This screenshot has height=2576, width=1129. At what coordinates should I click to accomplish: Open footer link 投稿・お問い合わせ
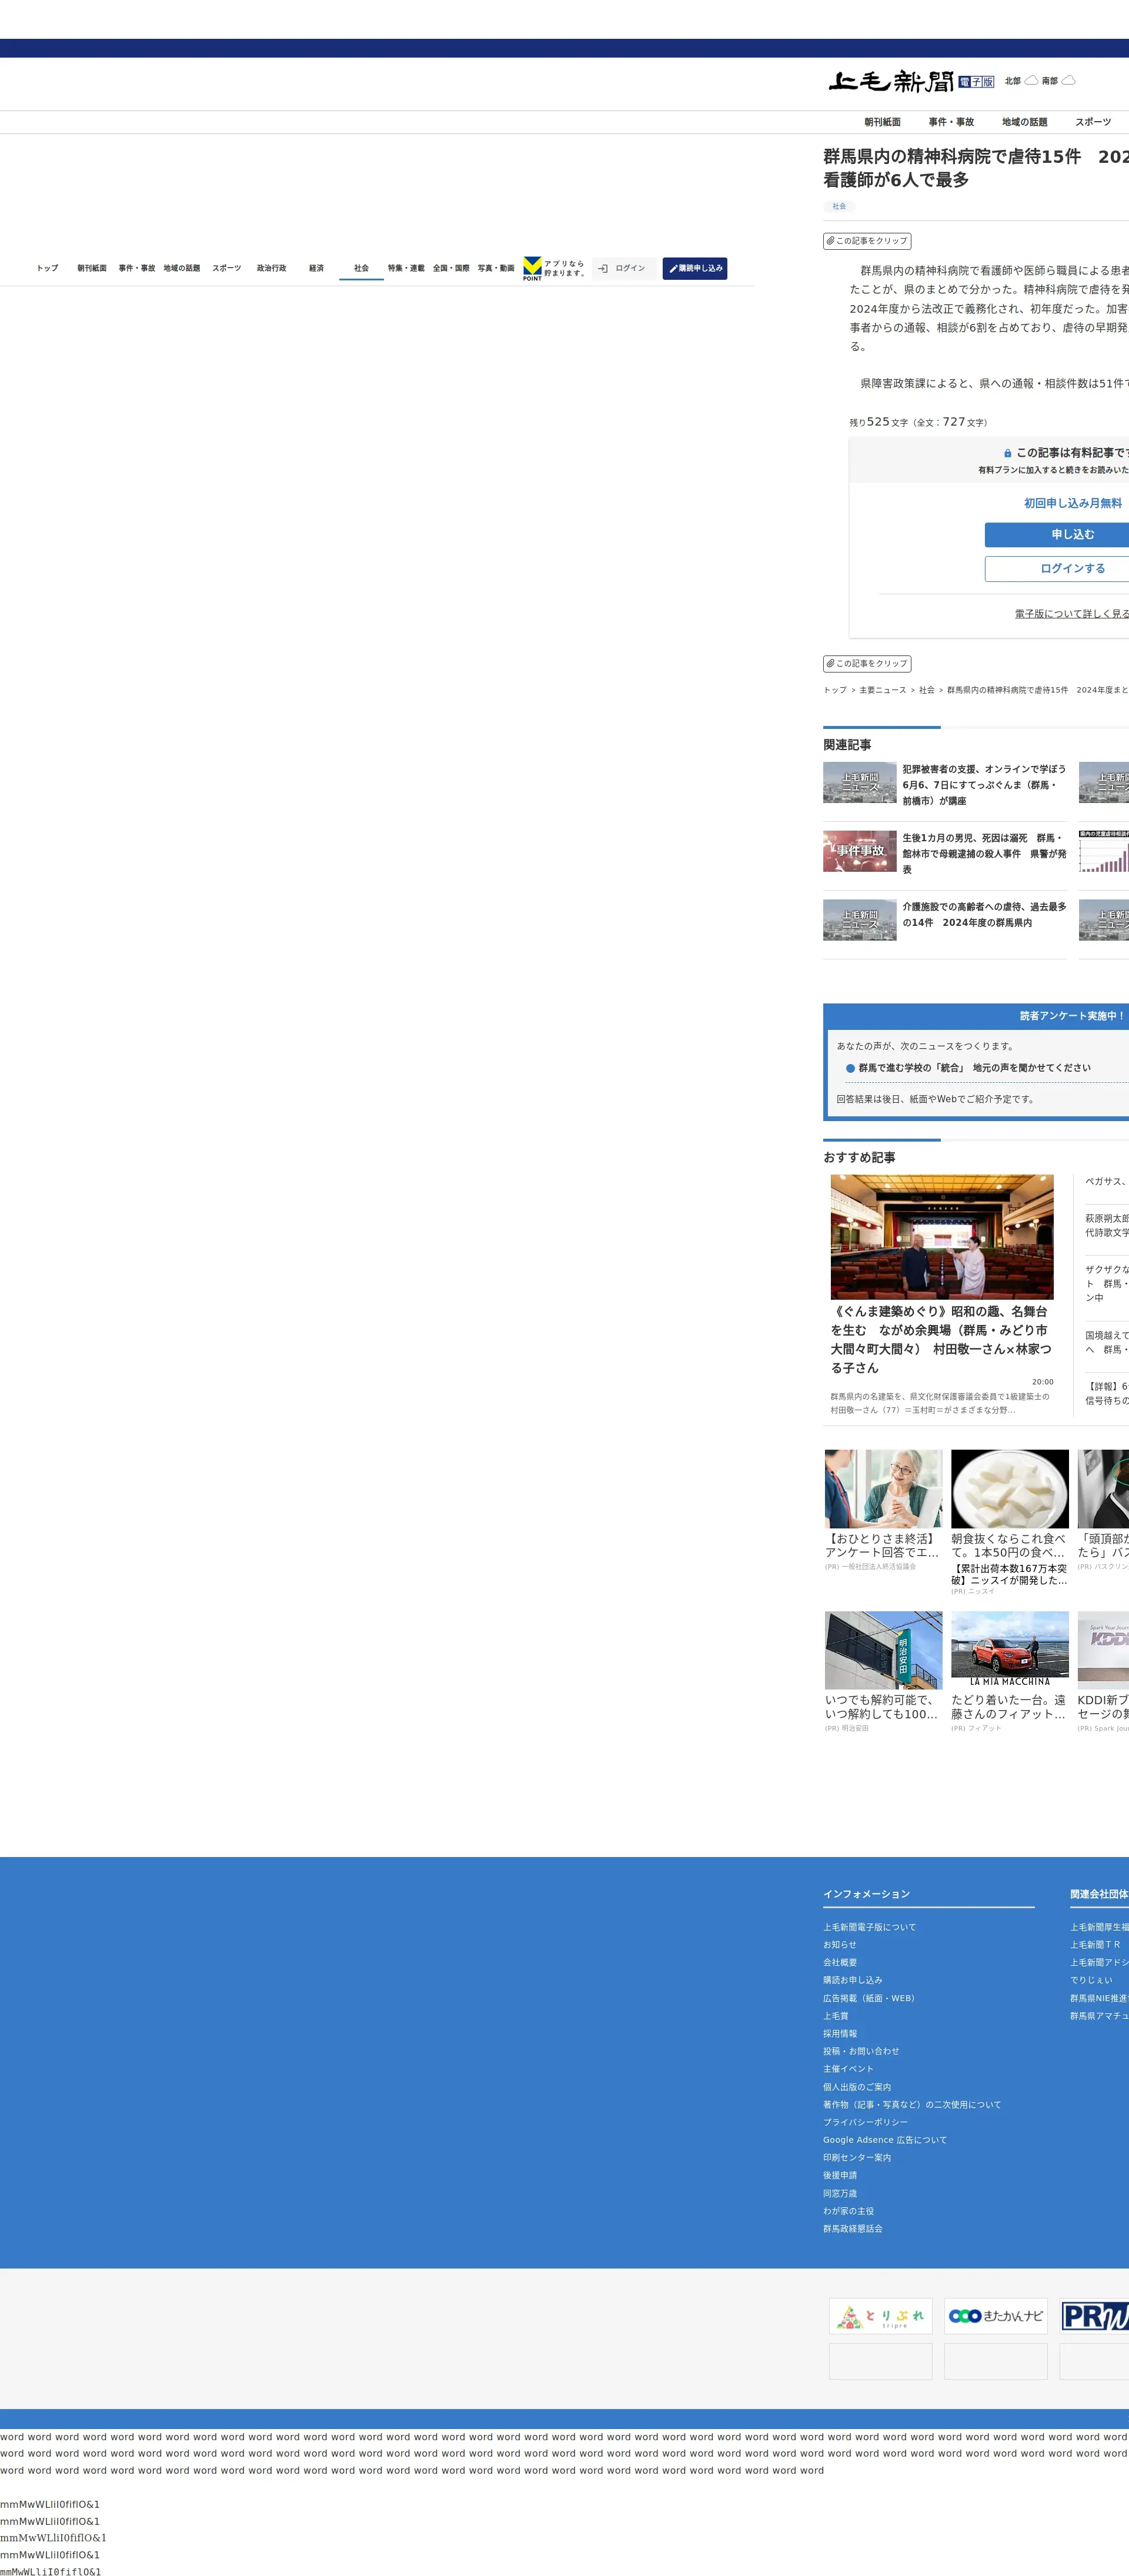pos(861,2051)
